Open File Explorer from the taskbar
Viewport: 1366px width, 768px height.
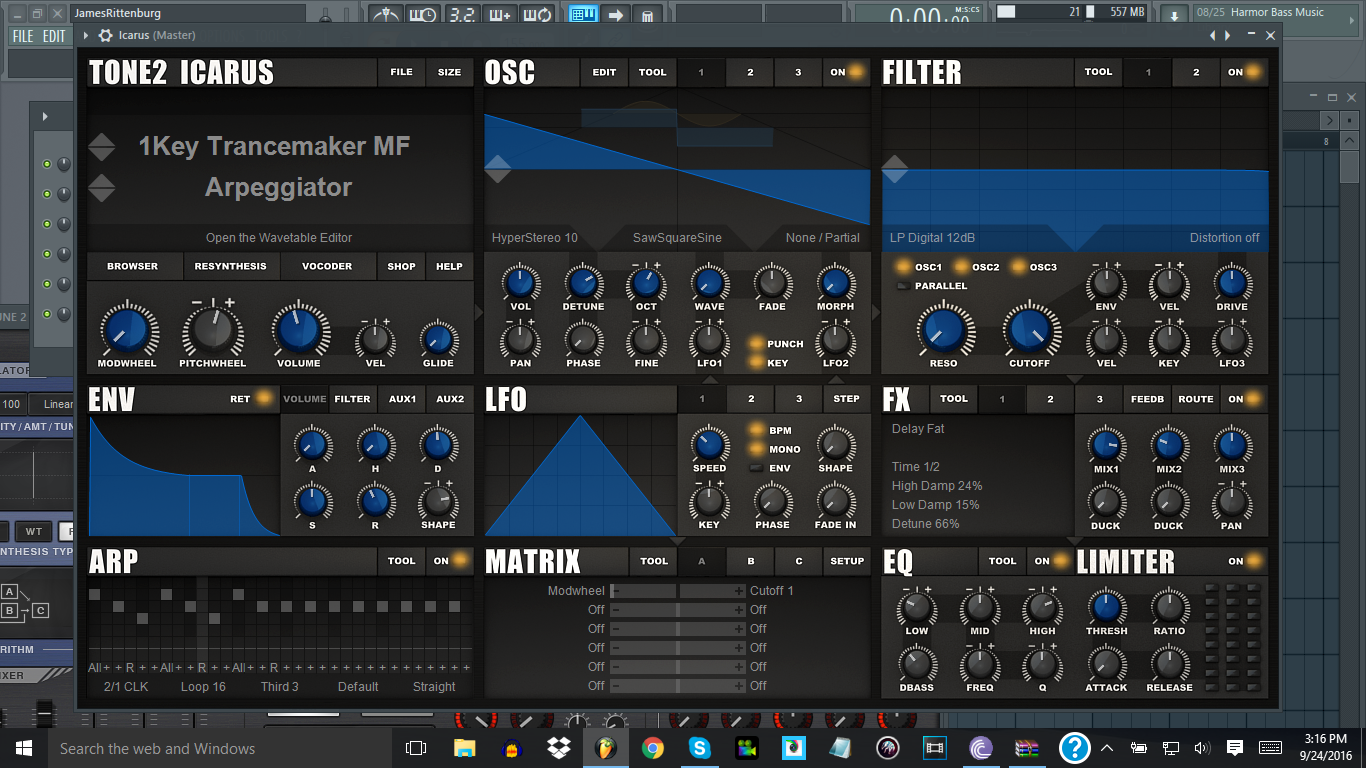point(464,748)
